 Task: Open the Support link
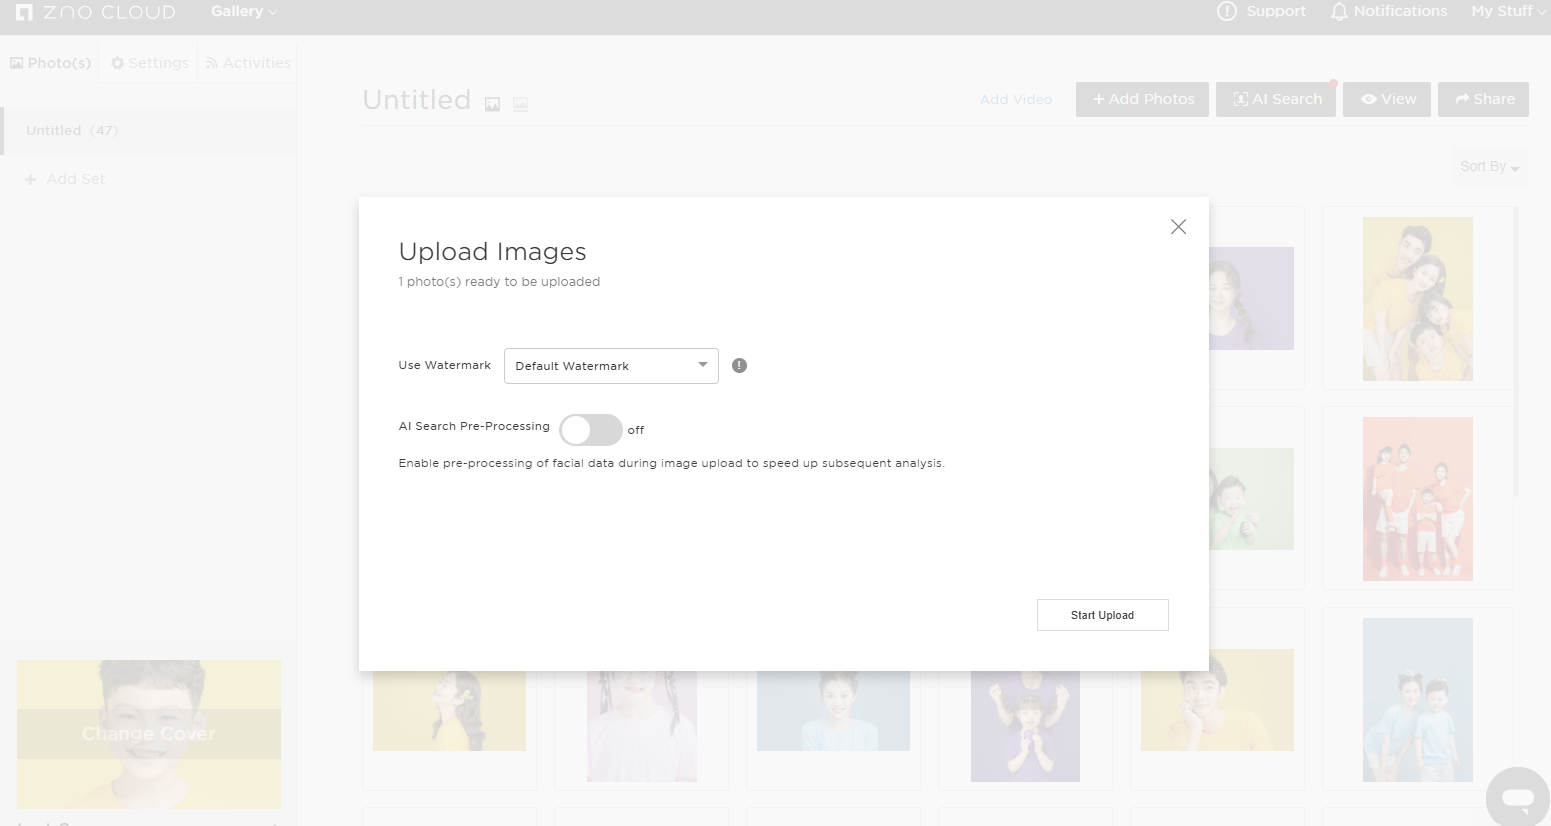point(1262,12)
